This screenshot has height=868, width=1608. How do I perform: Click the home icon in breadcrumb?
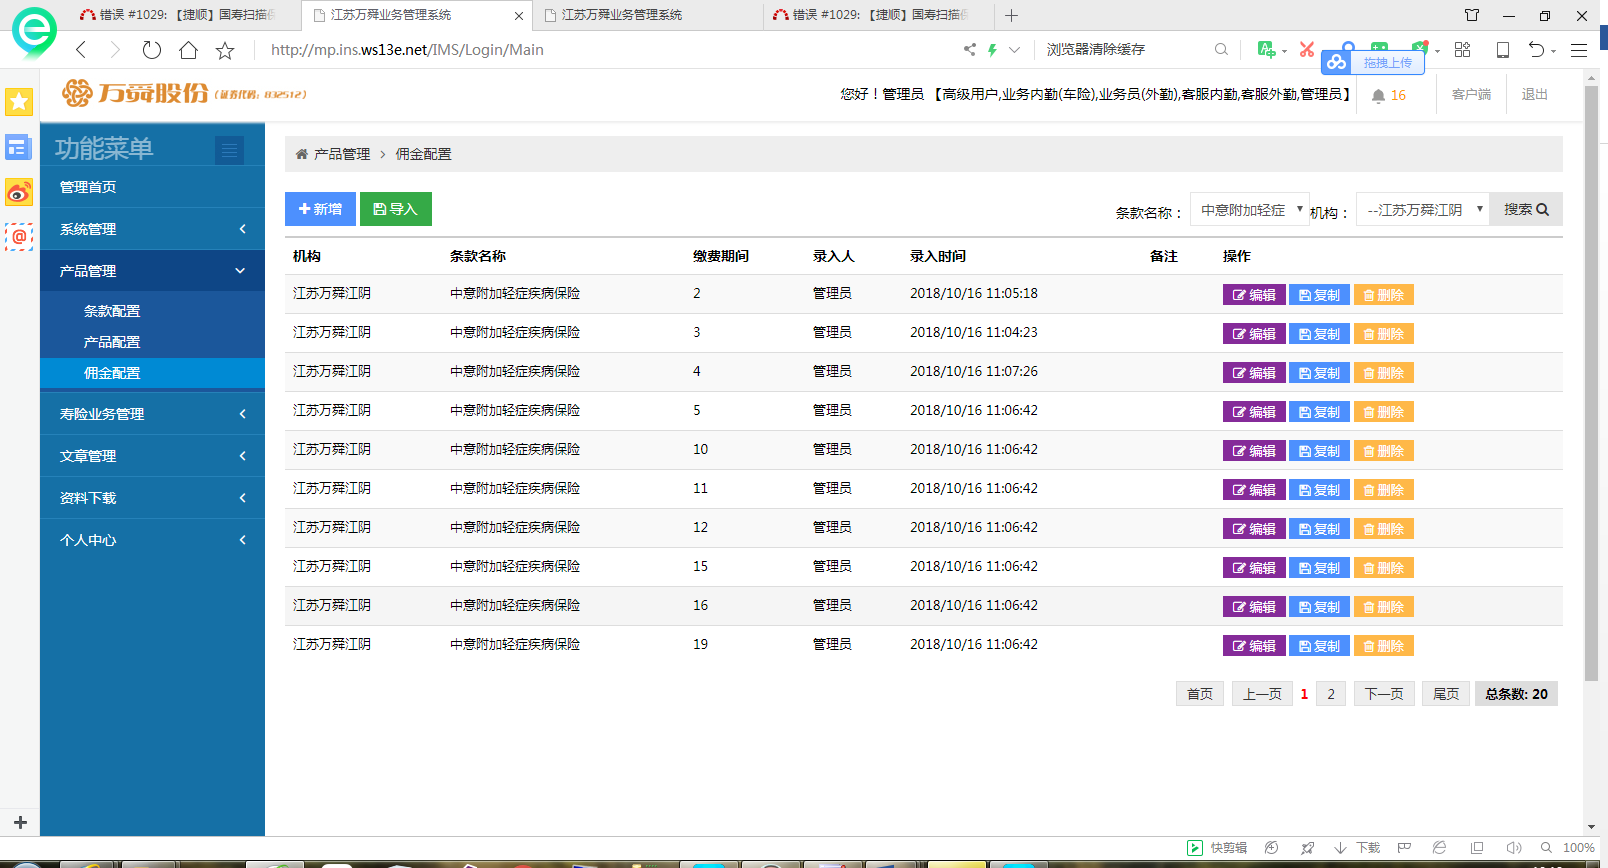301,154
